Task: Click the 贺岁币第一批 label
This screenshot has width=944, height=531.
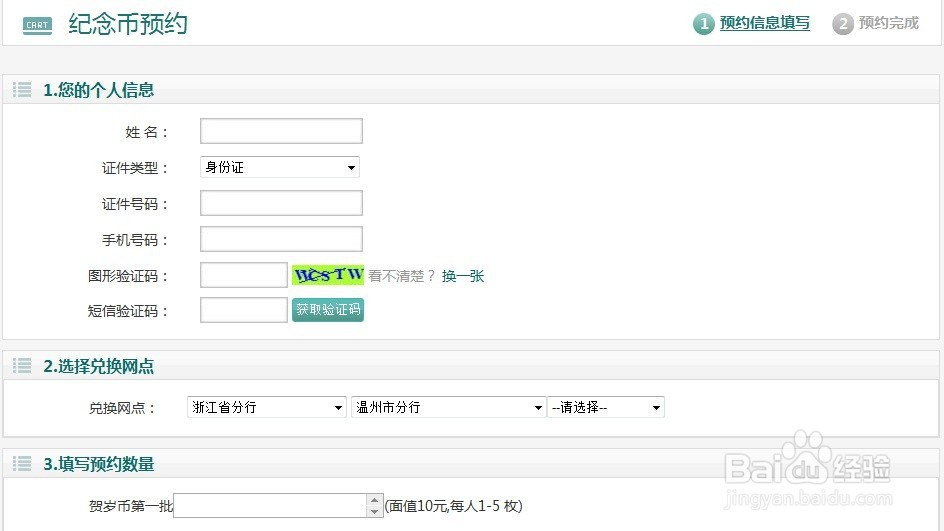Action: tap(131, 506)
